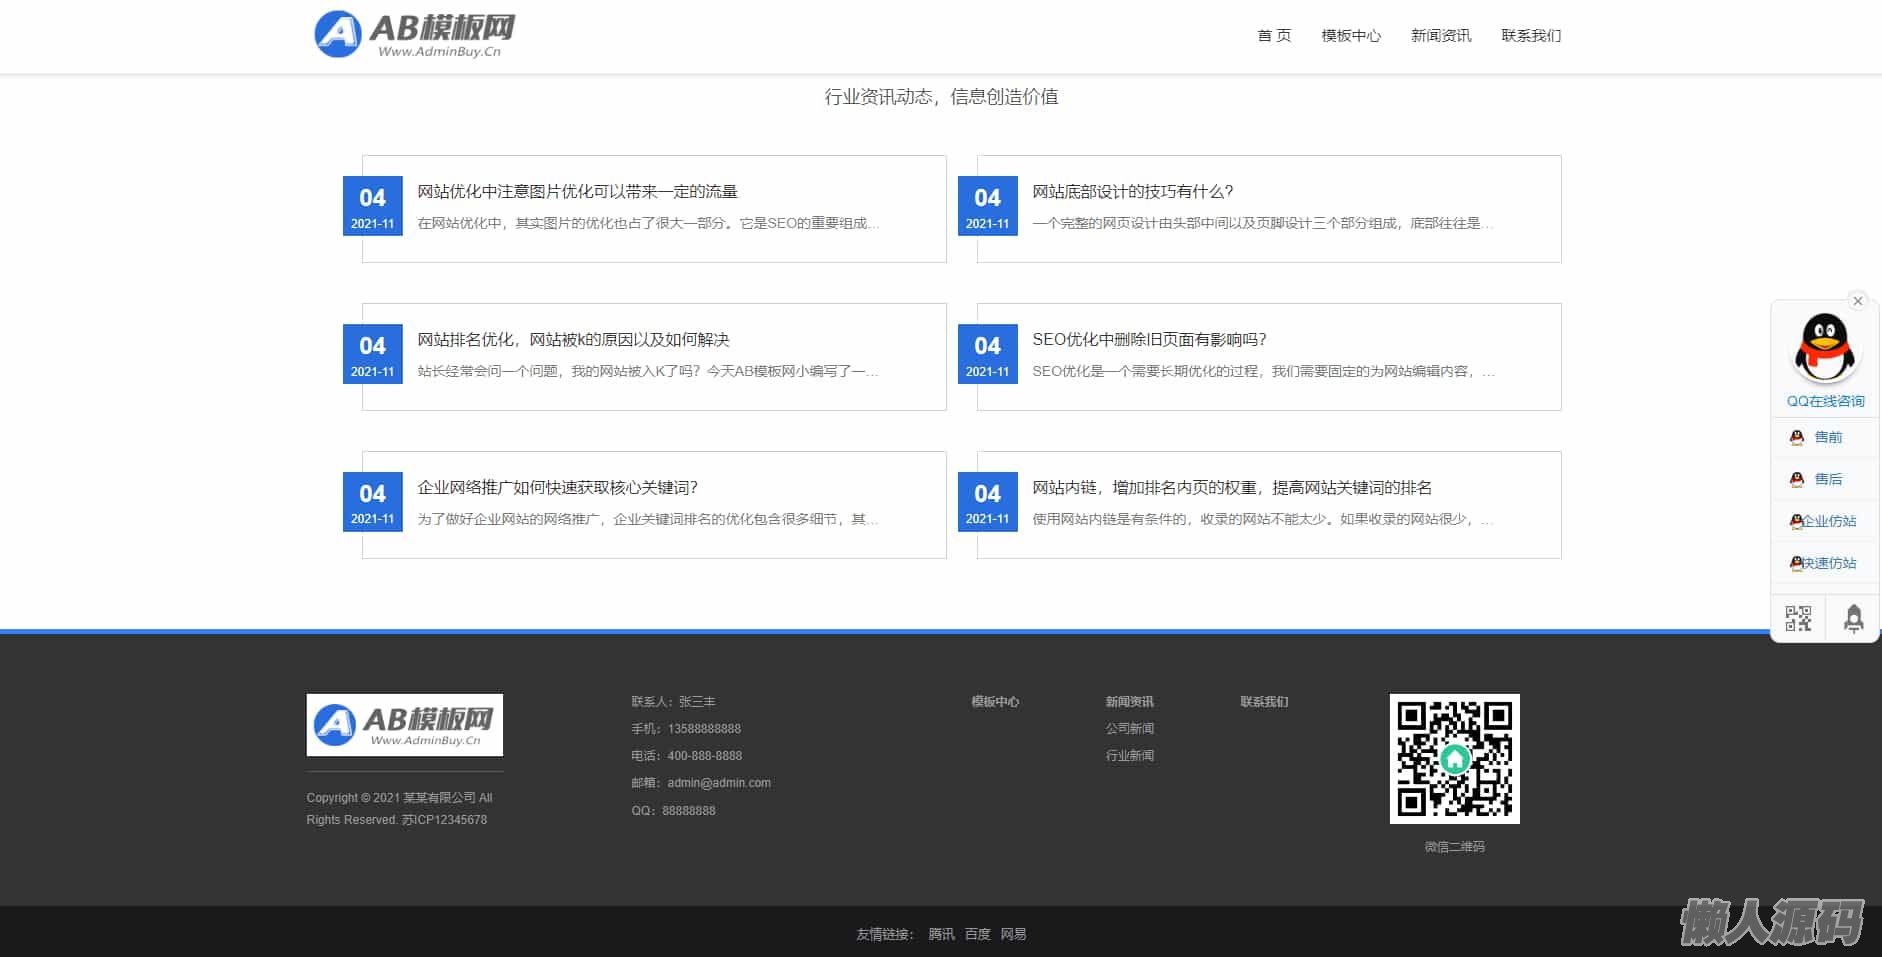Screen dimensions: 1882x957
Task: Select 新闻资讯 in the top navigation
Action: pyautogui.click(x=1440, y=36)
